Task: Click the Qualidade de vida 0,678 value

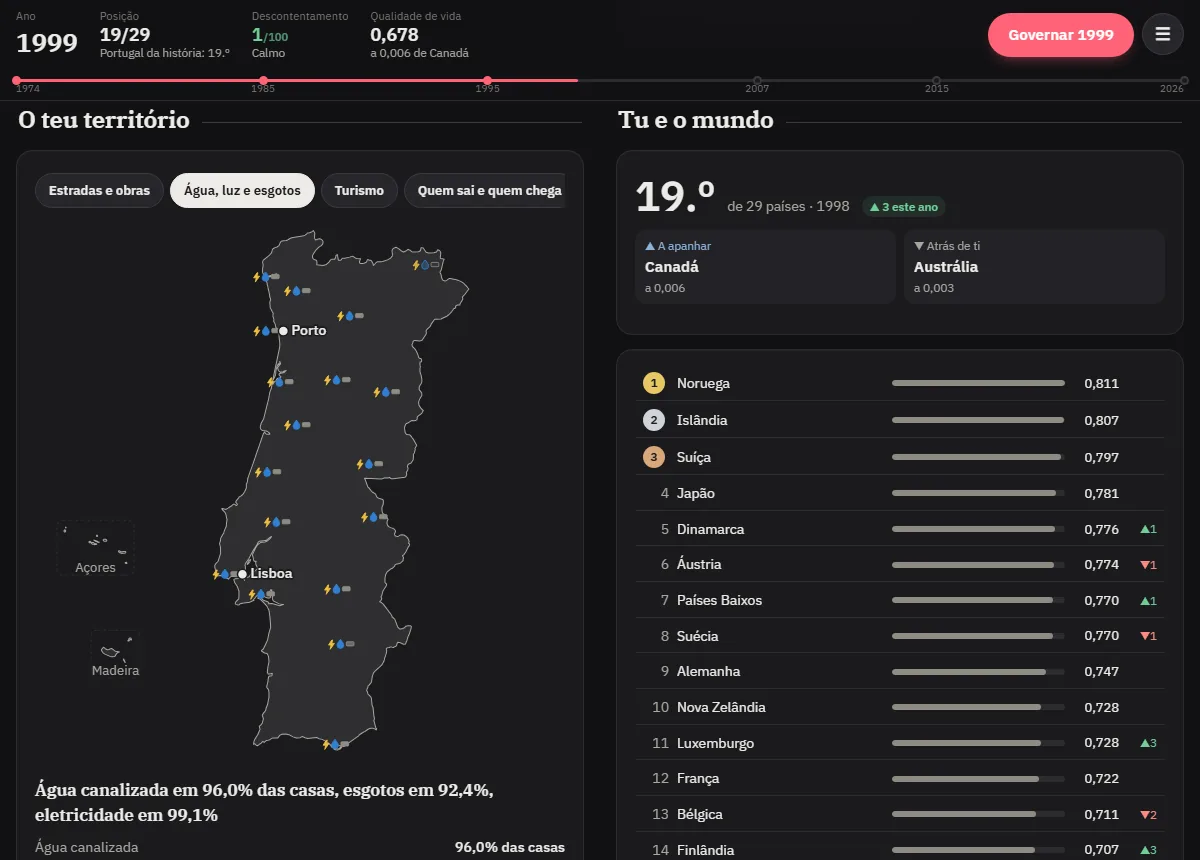Action: [394, 35]
